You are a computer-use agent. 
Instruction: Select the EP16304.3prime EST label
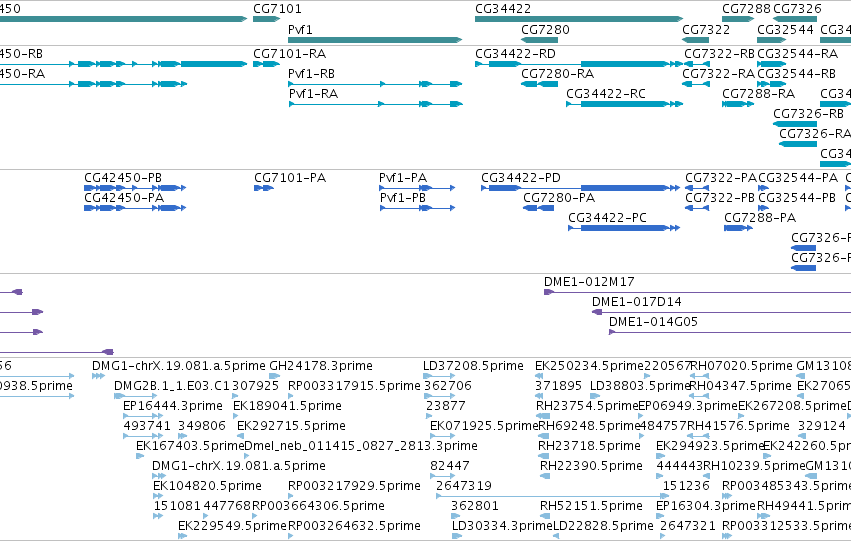[x=706, y=506]
